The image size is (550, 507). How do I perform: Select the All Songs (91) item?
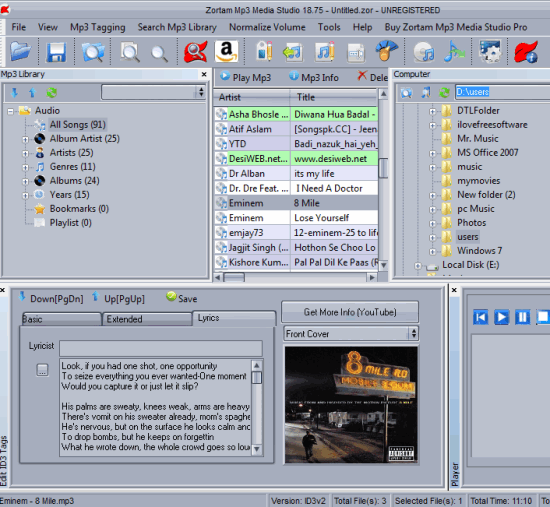tap(78, 125)
